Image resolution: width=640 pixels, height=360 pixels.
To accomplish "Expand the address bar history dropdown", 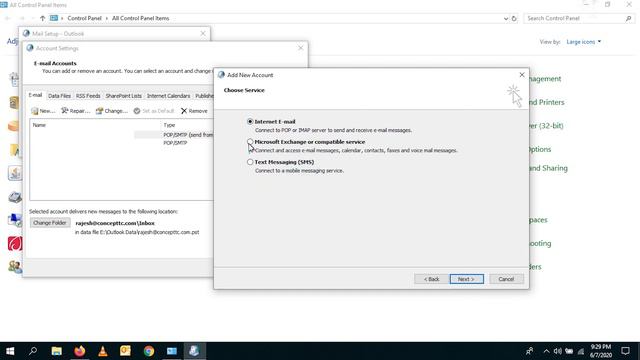I will 506,18.
